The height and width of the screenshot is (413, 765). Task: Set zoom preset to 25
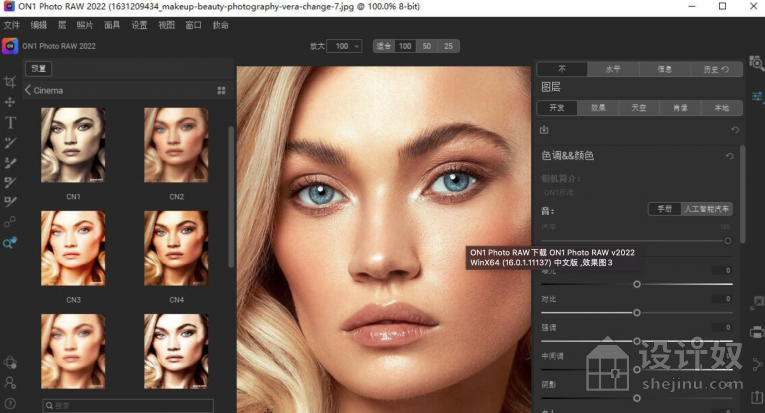(x=448, y=46)
